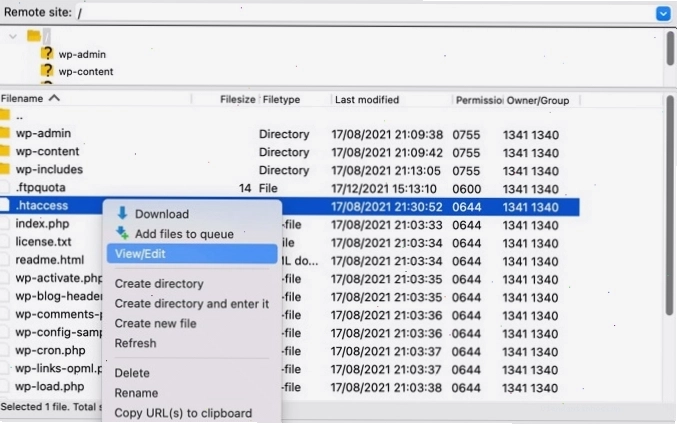Choose Create directory and enter it
Viewport: 677px width, 425px height.
(x=192, y=304)
